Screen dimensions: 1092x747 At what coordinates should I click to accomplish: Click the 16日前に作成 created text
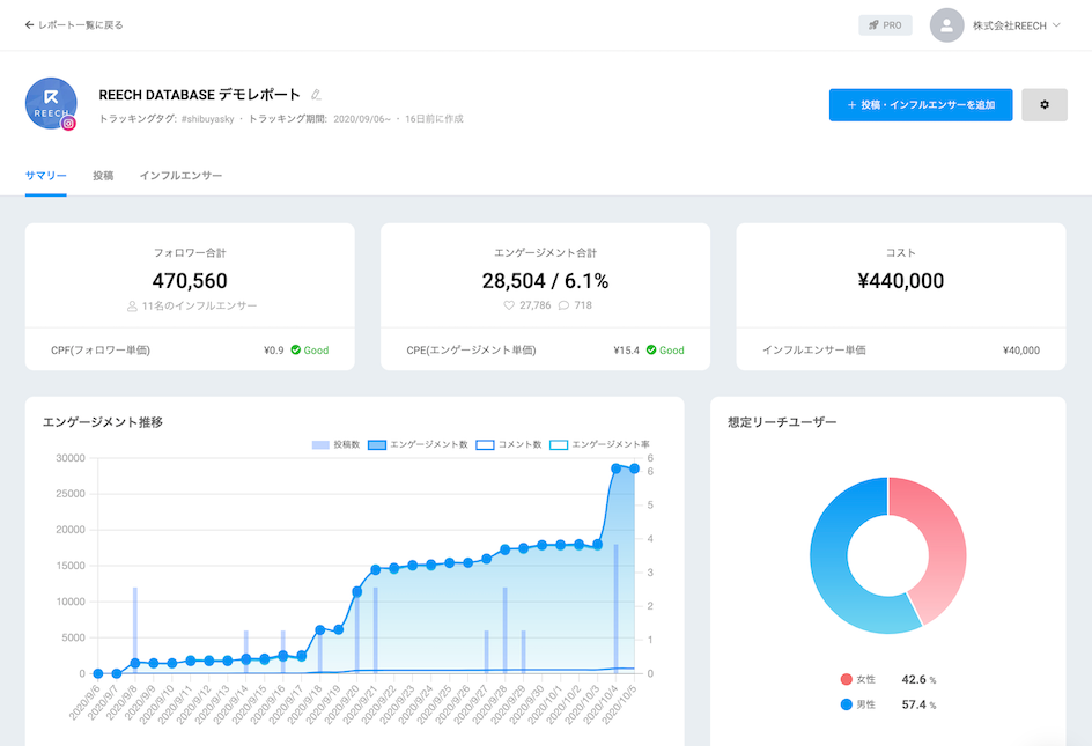434,119
